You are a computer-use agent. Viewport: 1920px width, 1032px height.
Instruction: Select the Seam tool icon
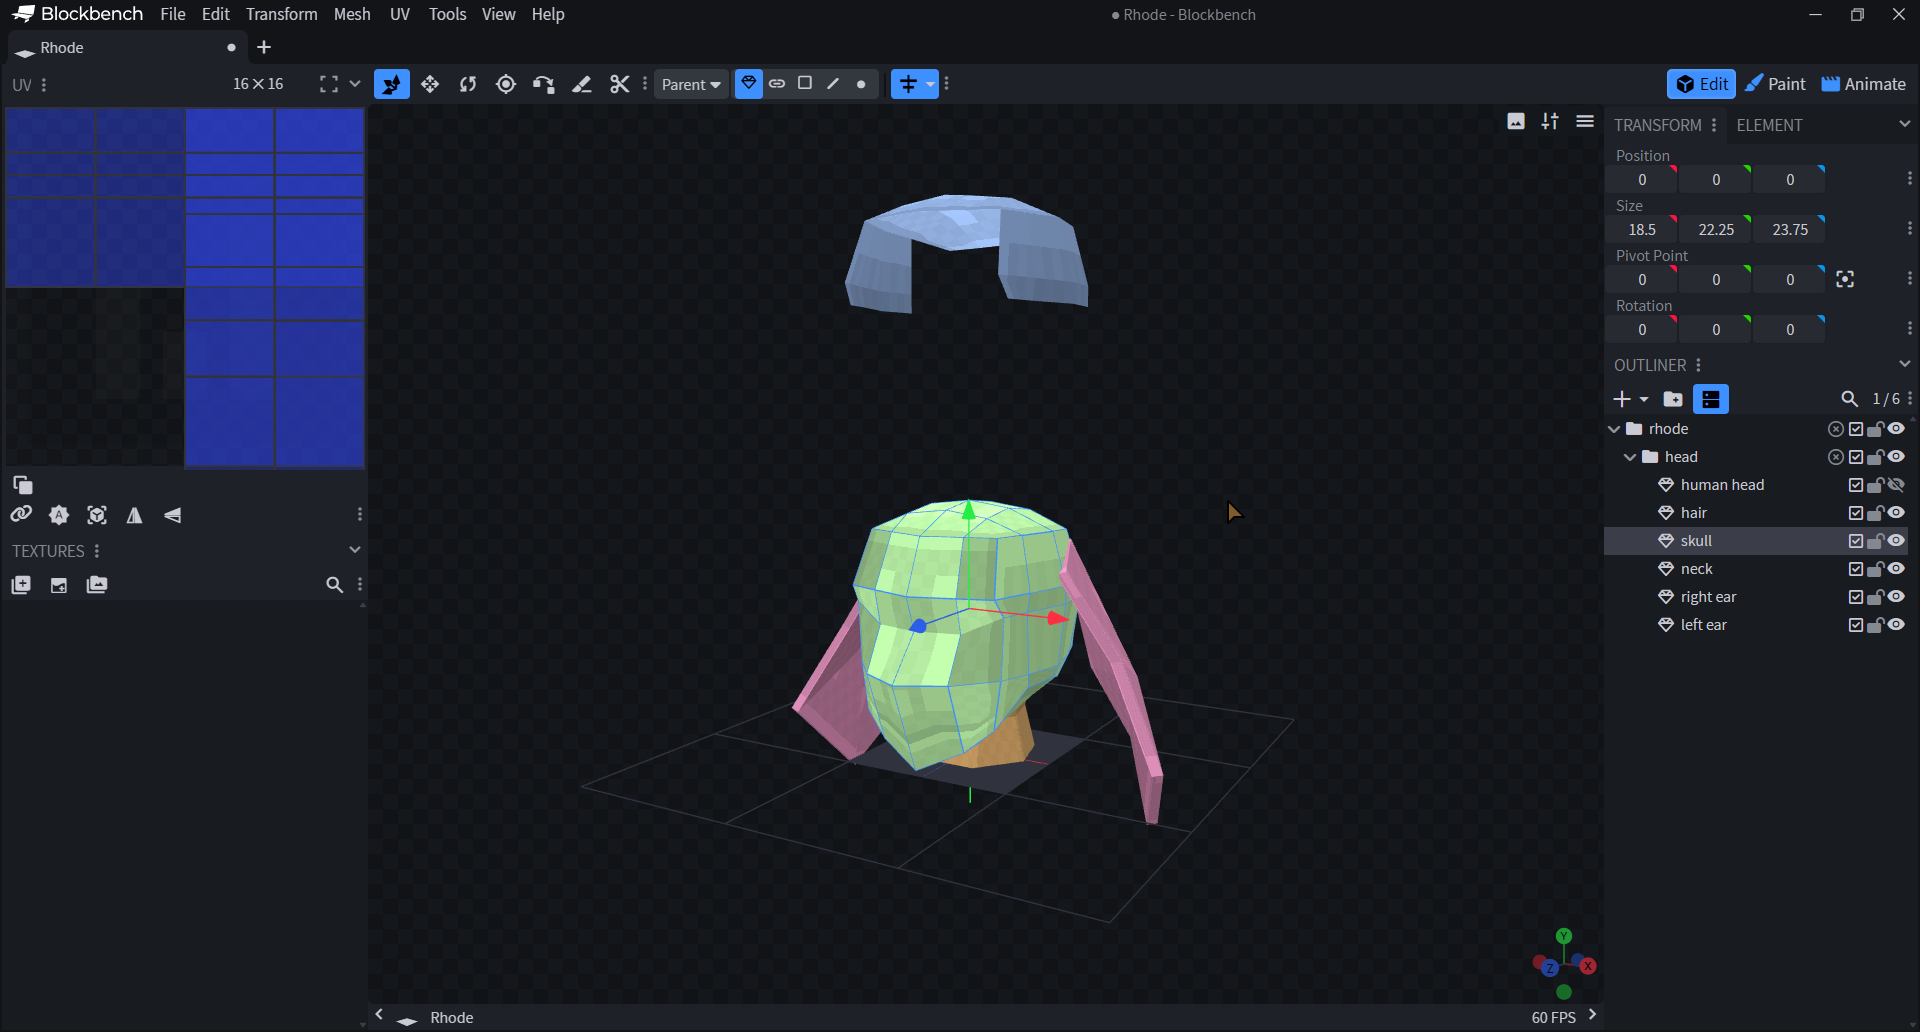582,84
